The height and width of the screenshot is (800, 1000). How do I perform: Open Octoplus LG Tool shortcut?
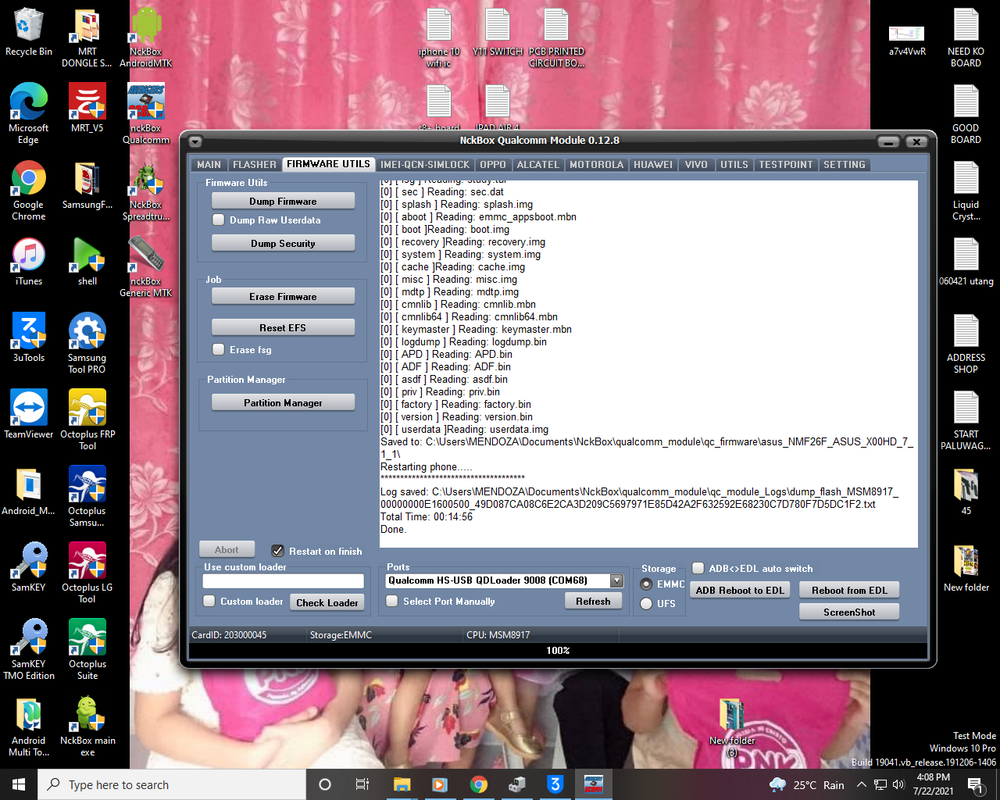pos(87,573)
